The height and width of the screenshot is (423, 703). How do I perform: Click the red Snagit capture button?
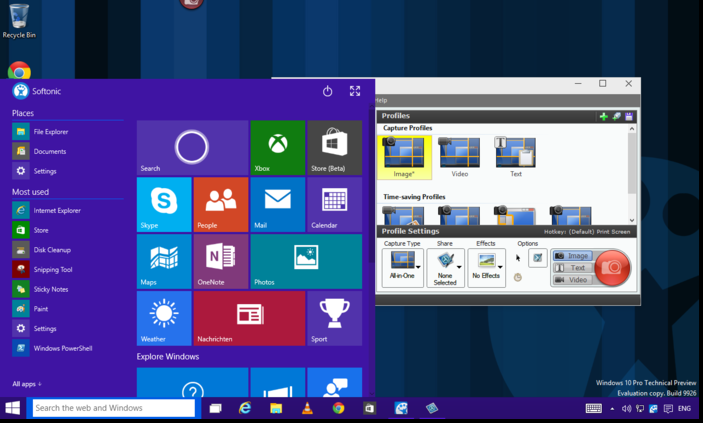[x=612, y=268]
